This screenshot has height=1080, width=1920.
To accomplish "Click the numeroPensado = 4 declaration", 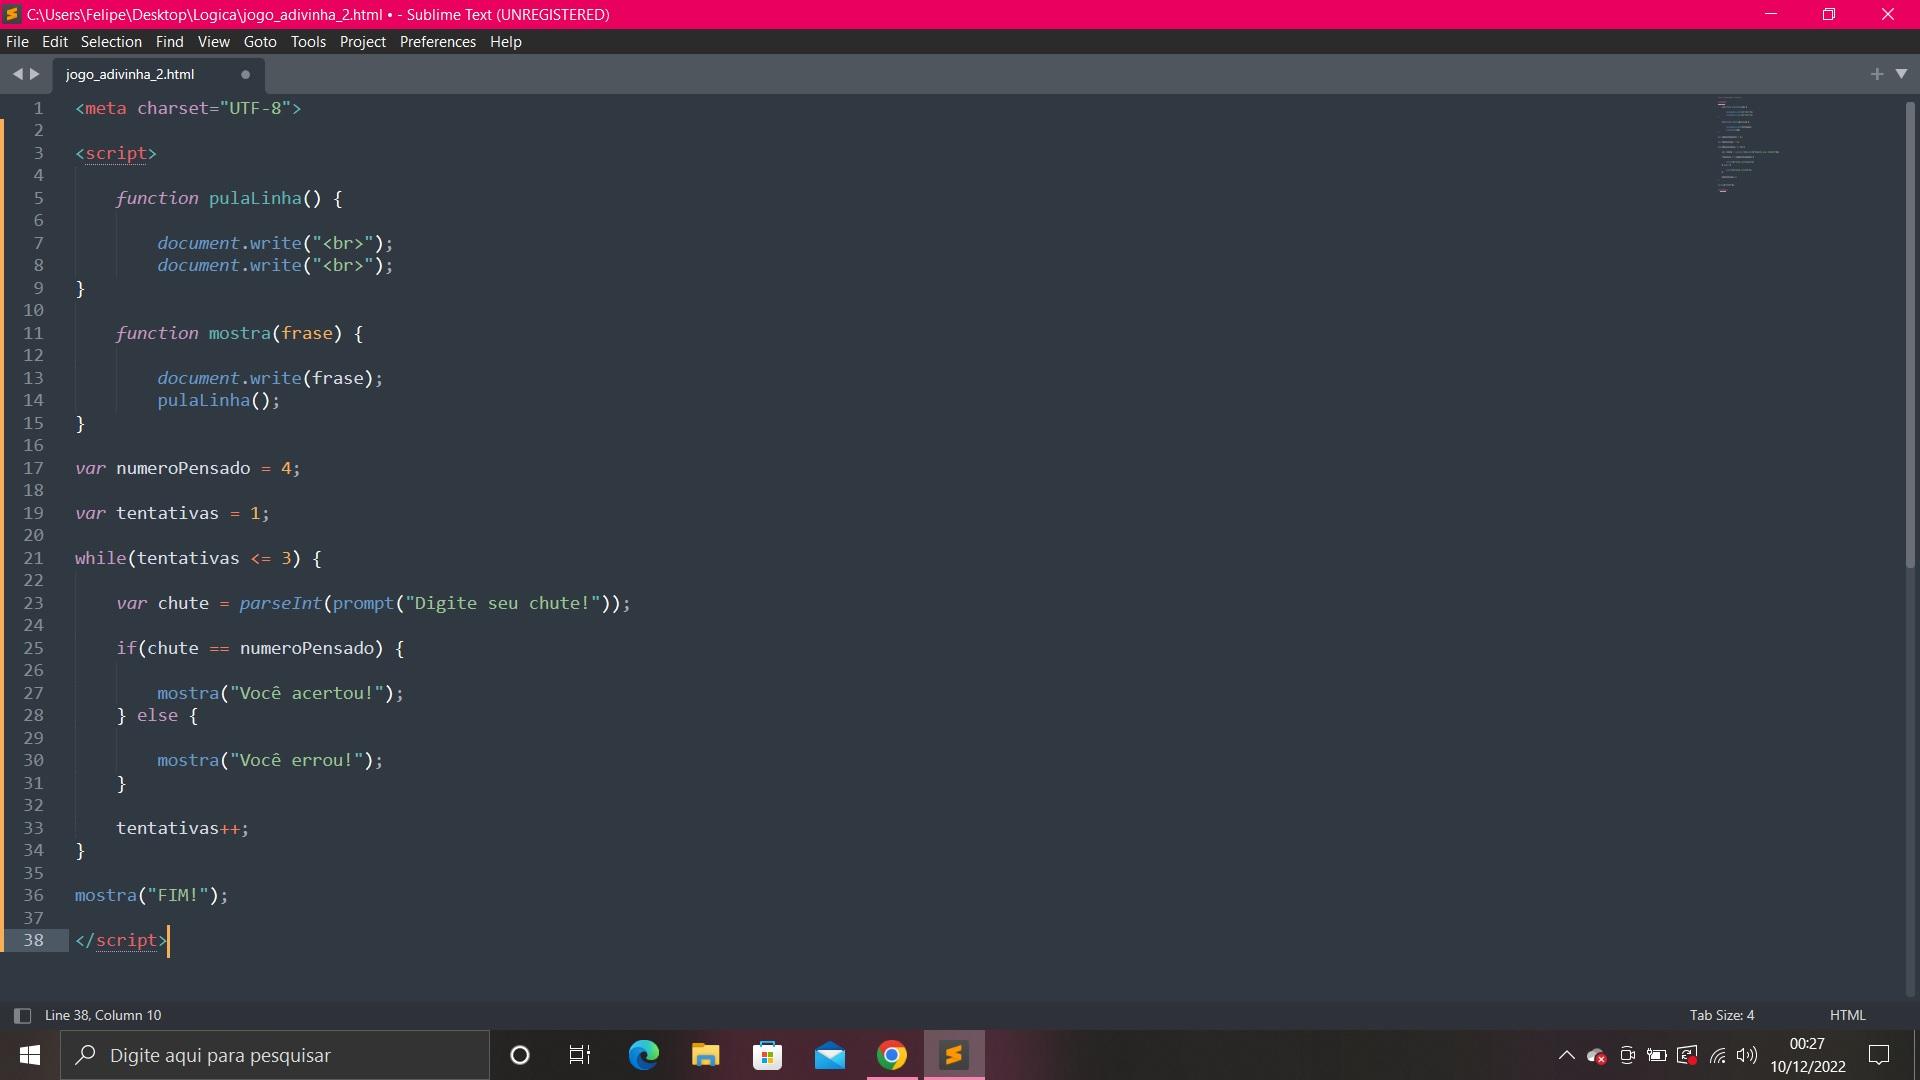I will pyautogui.click(x=187, y=468).
